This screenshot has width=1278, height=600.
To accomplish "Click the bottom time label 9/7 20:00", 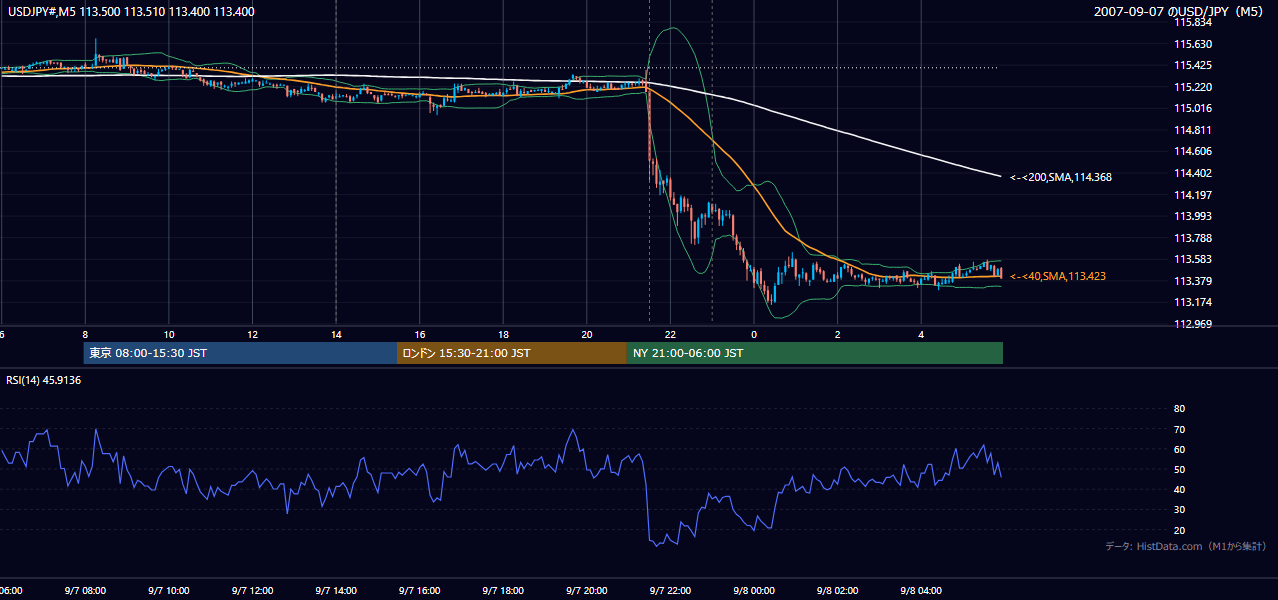I will (587, 590).
